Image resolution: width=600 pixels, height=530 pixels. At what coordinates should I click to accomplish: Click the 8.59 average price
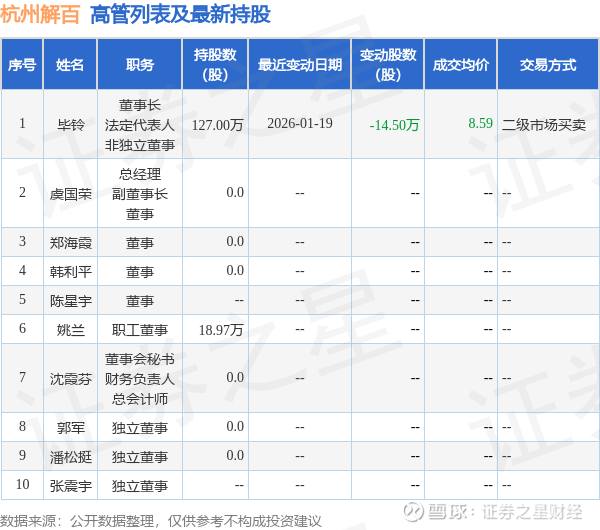[480, 123]
